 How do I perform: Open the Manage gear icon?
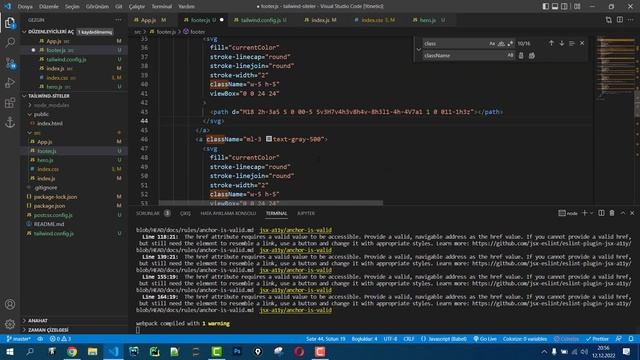point(10,324)
